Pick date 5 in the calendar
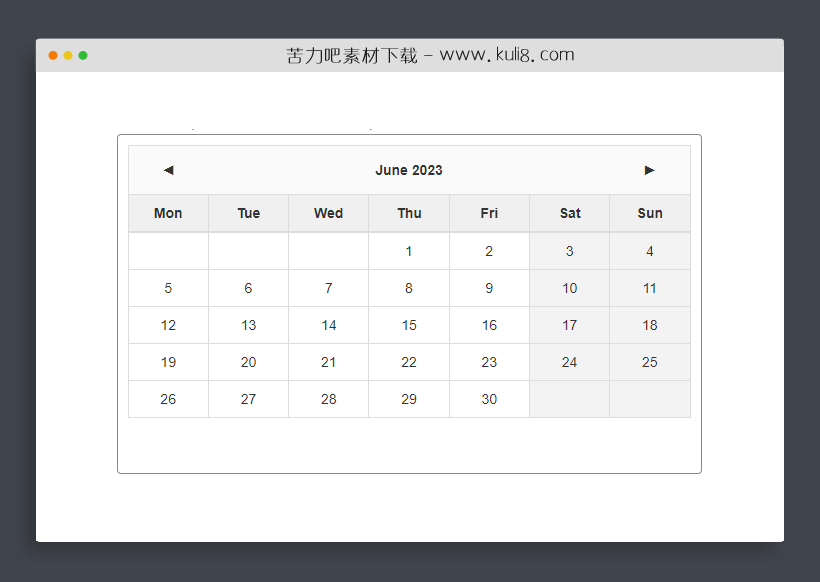Screen dimensions: 820x582 pyautogui.click(x=168, y=288)
